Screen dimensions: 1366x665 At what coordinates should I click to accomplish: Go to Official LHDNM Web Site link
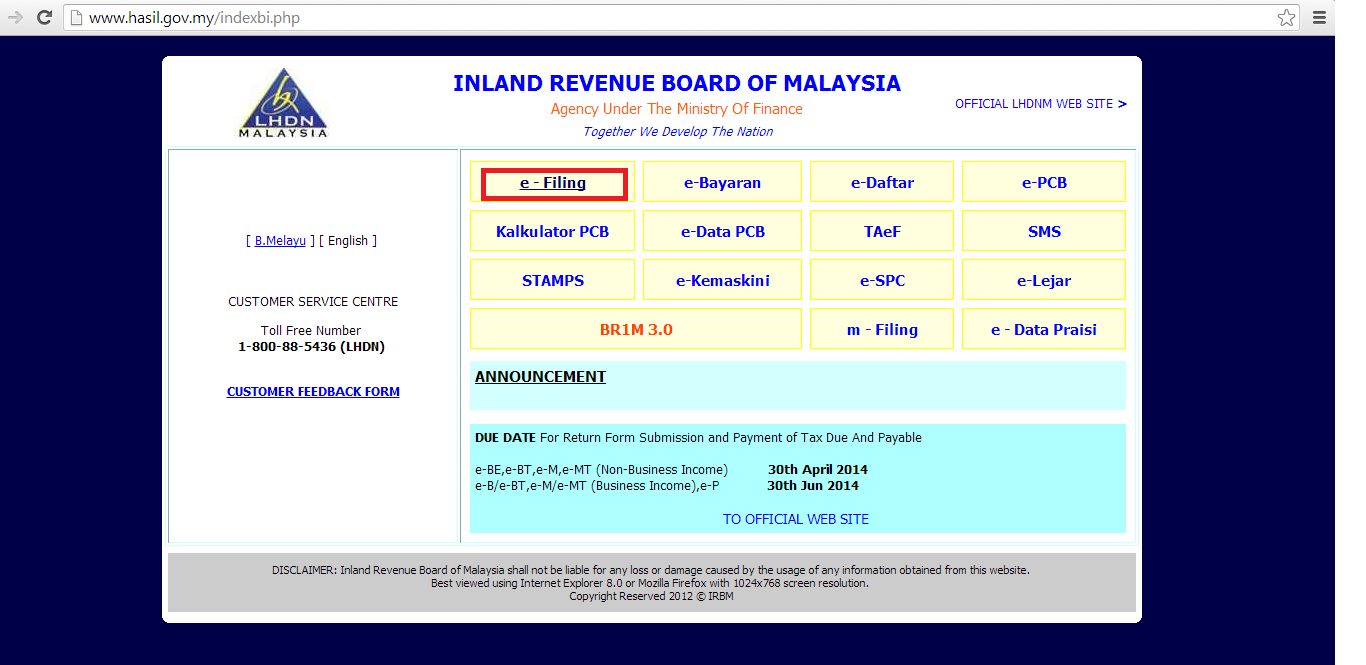pos(1041,104)
